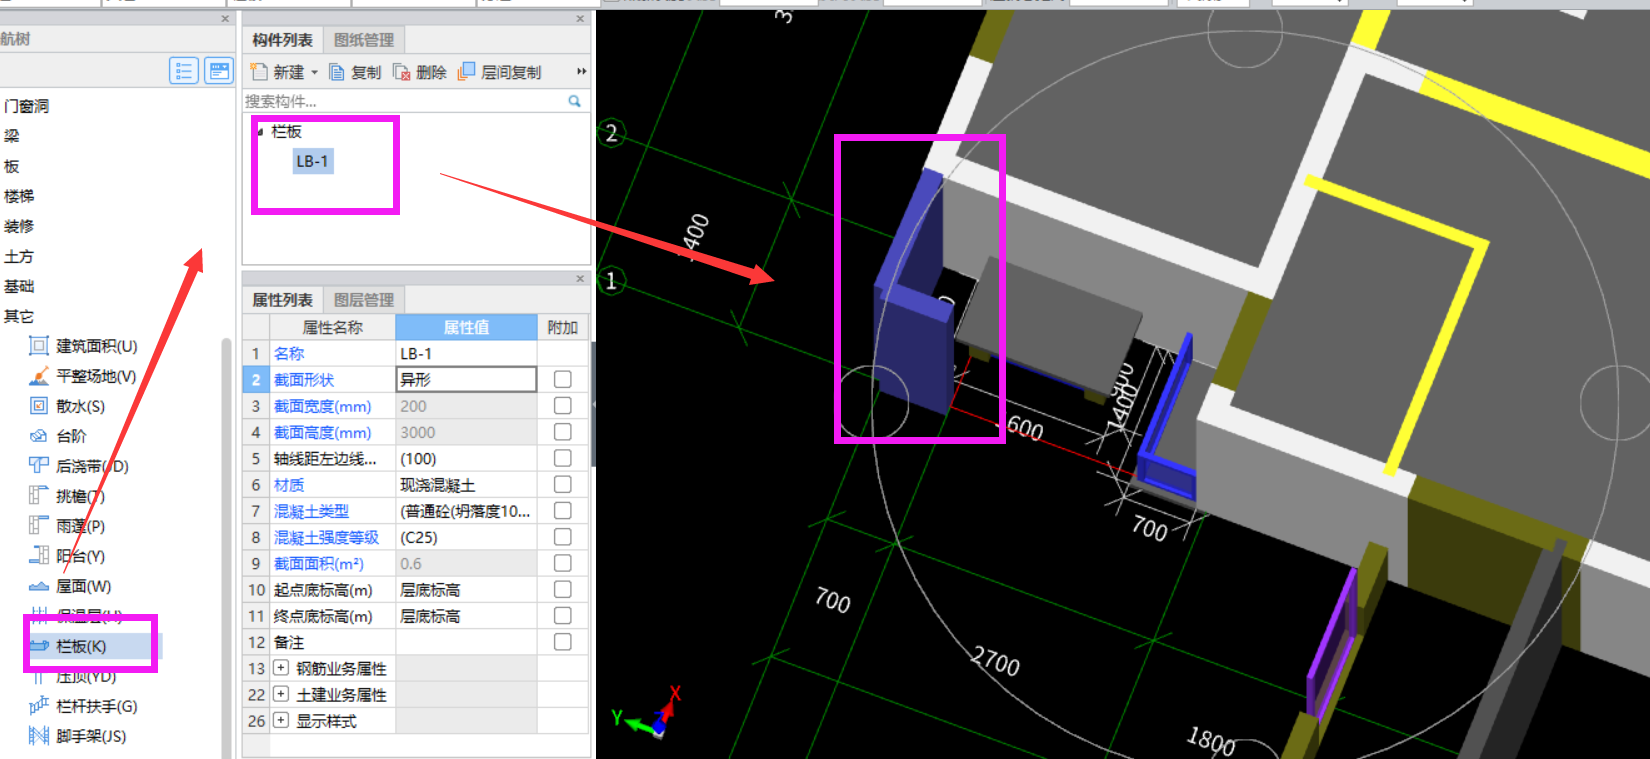
Task: Tick the 截面形状 附加 checkbox
Action: (563, 380)
